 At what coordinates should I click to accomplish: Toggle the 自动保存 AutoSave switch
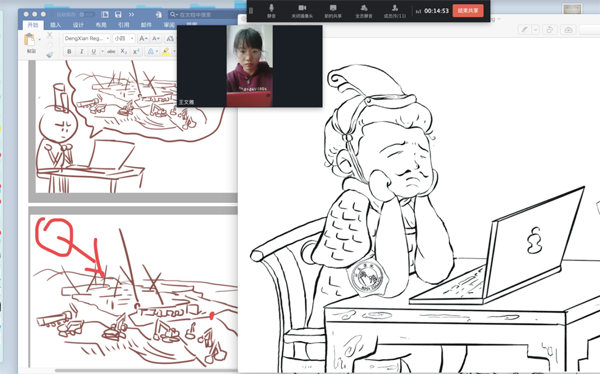(87, 14)
